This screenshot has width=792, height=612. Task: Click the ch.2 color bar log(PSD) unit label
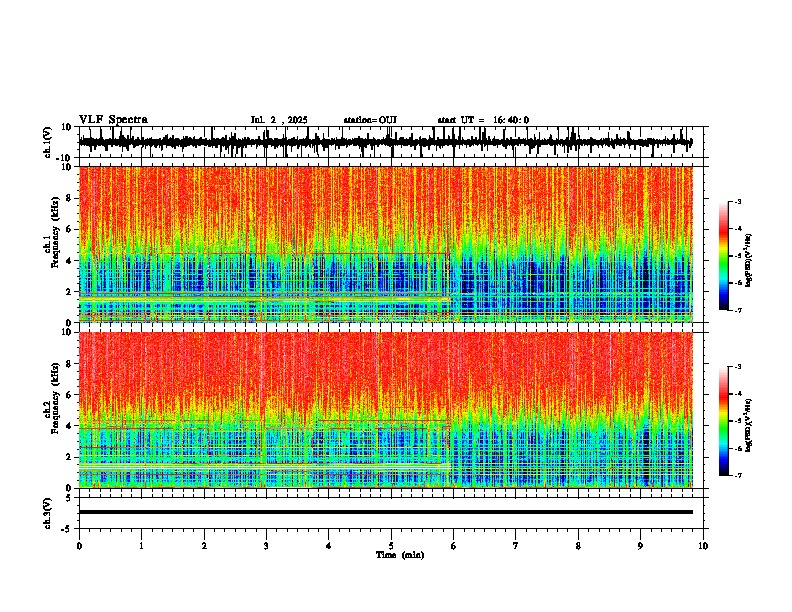(749, 425)
